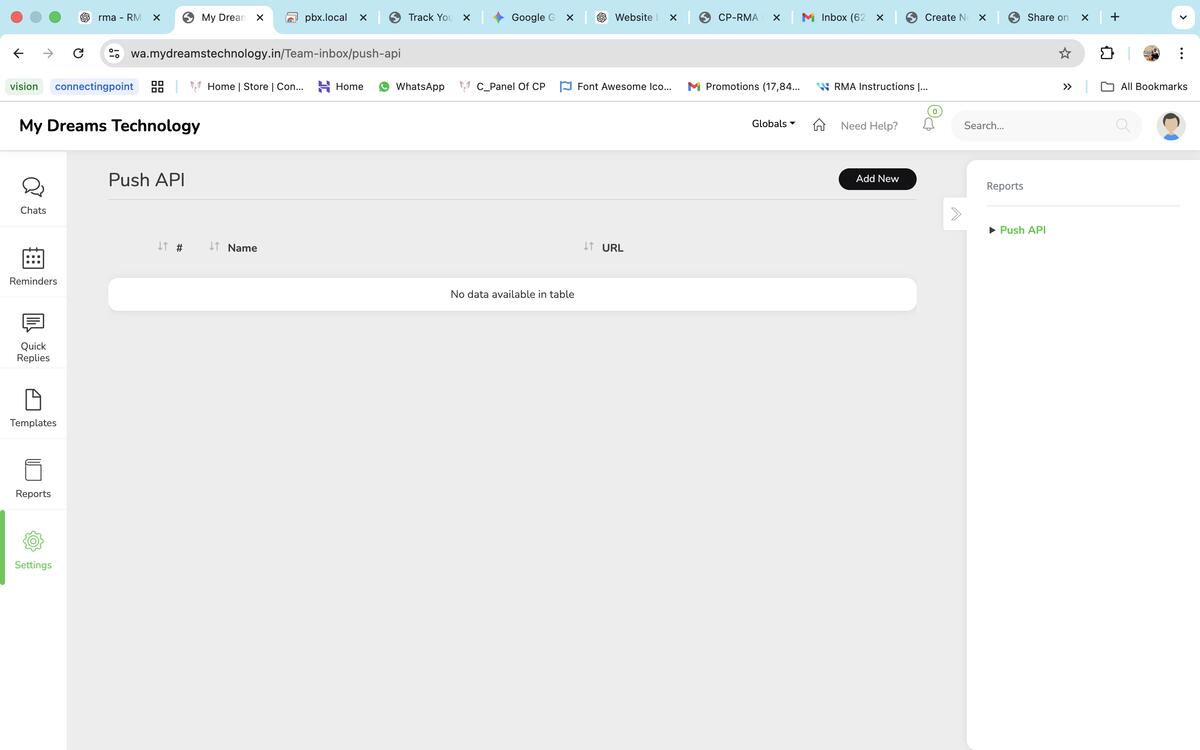Expand the Push API tree item
The height and width of the screenshot is (750, 1200).
[x=1022, y=230]
